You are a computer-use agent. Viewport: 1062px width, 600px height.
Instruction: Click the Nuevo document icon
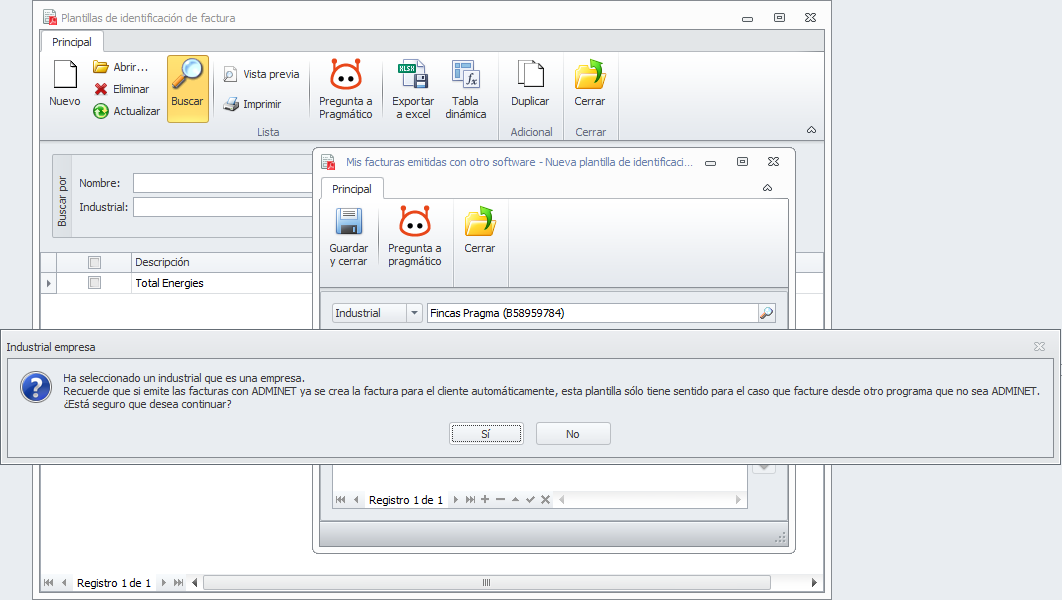point(65,74)
